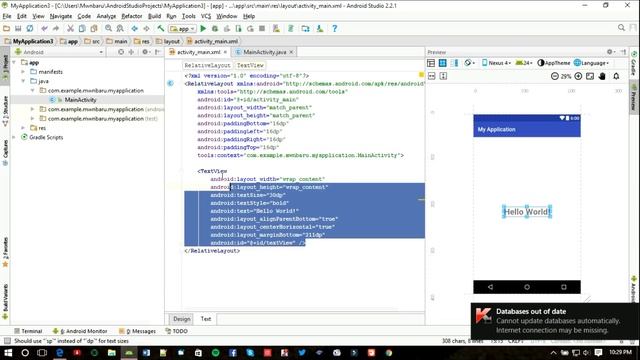Image resolution: width=640 pixels, height=360 pixels.
Task: Select the Text tab below the editor
Action: (206, 319)
